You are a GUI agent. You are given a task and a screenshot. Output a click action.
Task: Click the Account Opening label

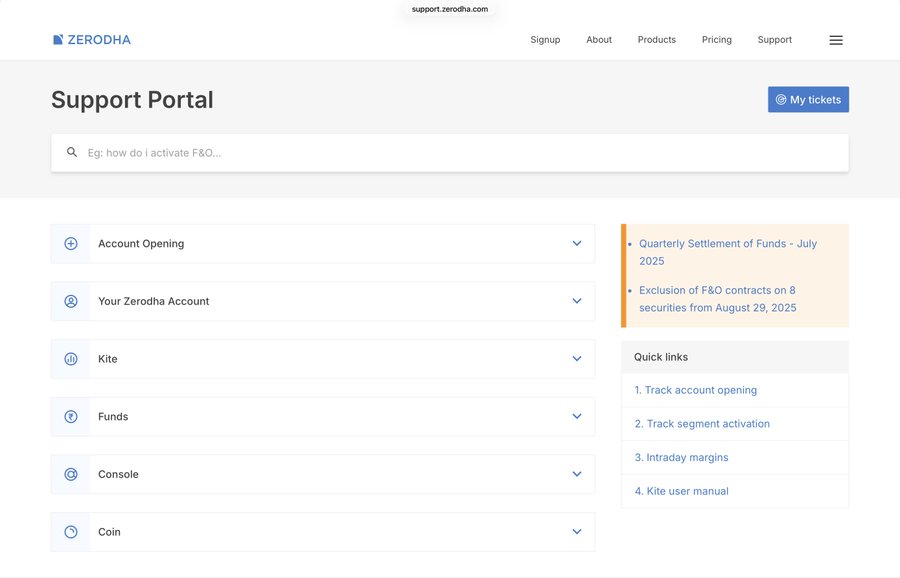pyautogui.click(x=141, y=243)
